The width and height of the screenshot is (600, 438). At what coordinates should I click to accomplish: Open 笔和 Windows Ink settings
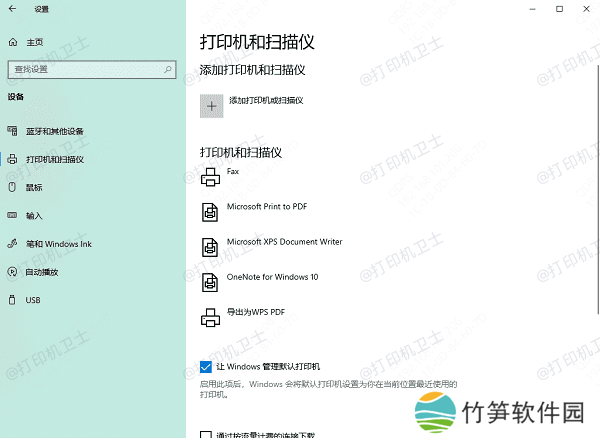point(59,244)
